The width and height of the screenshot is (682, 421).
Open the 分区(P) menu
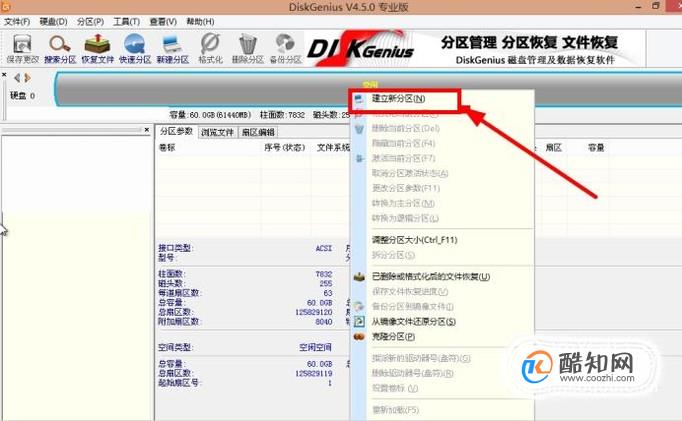tap(90, 21)
